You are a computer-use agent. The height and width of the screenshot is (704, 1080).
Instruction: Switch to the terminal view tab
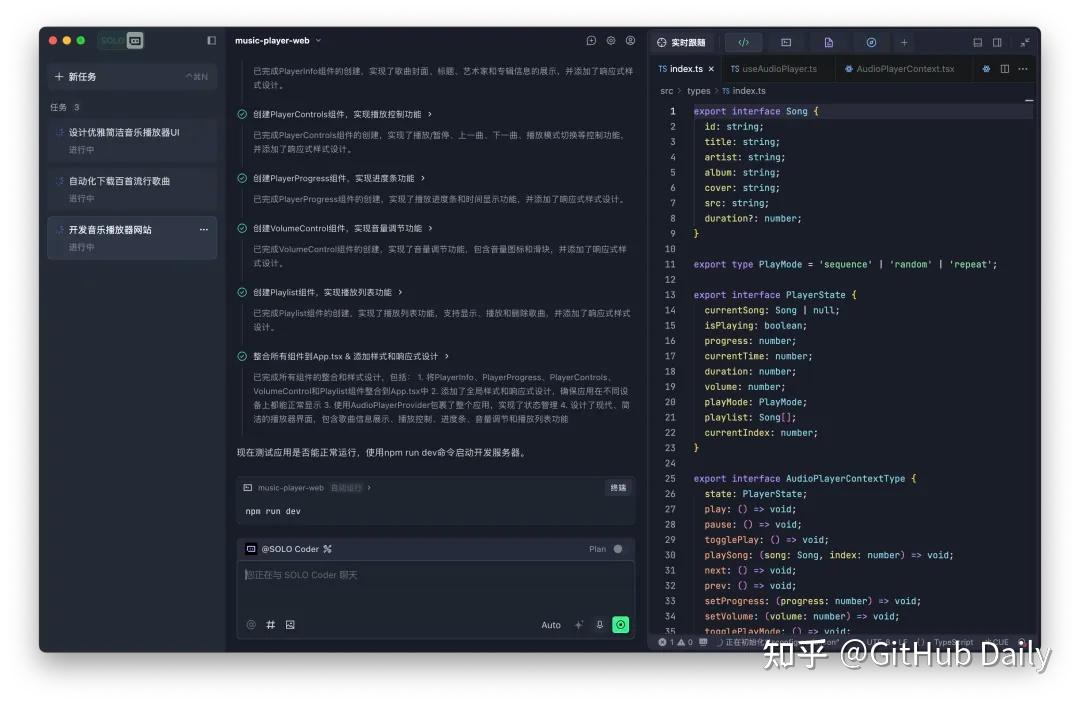pos(786,43)
